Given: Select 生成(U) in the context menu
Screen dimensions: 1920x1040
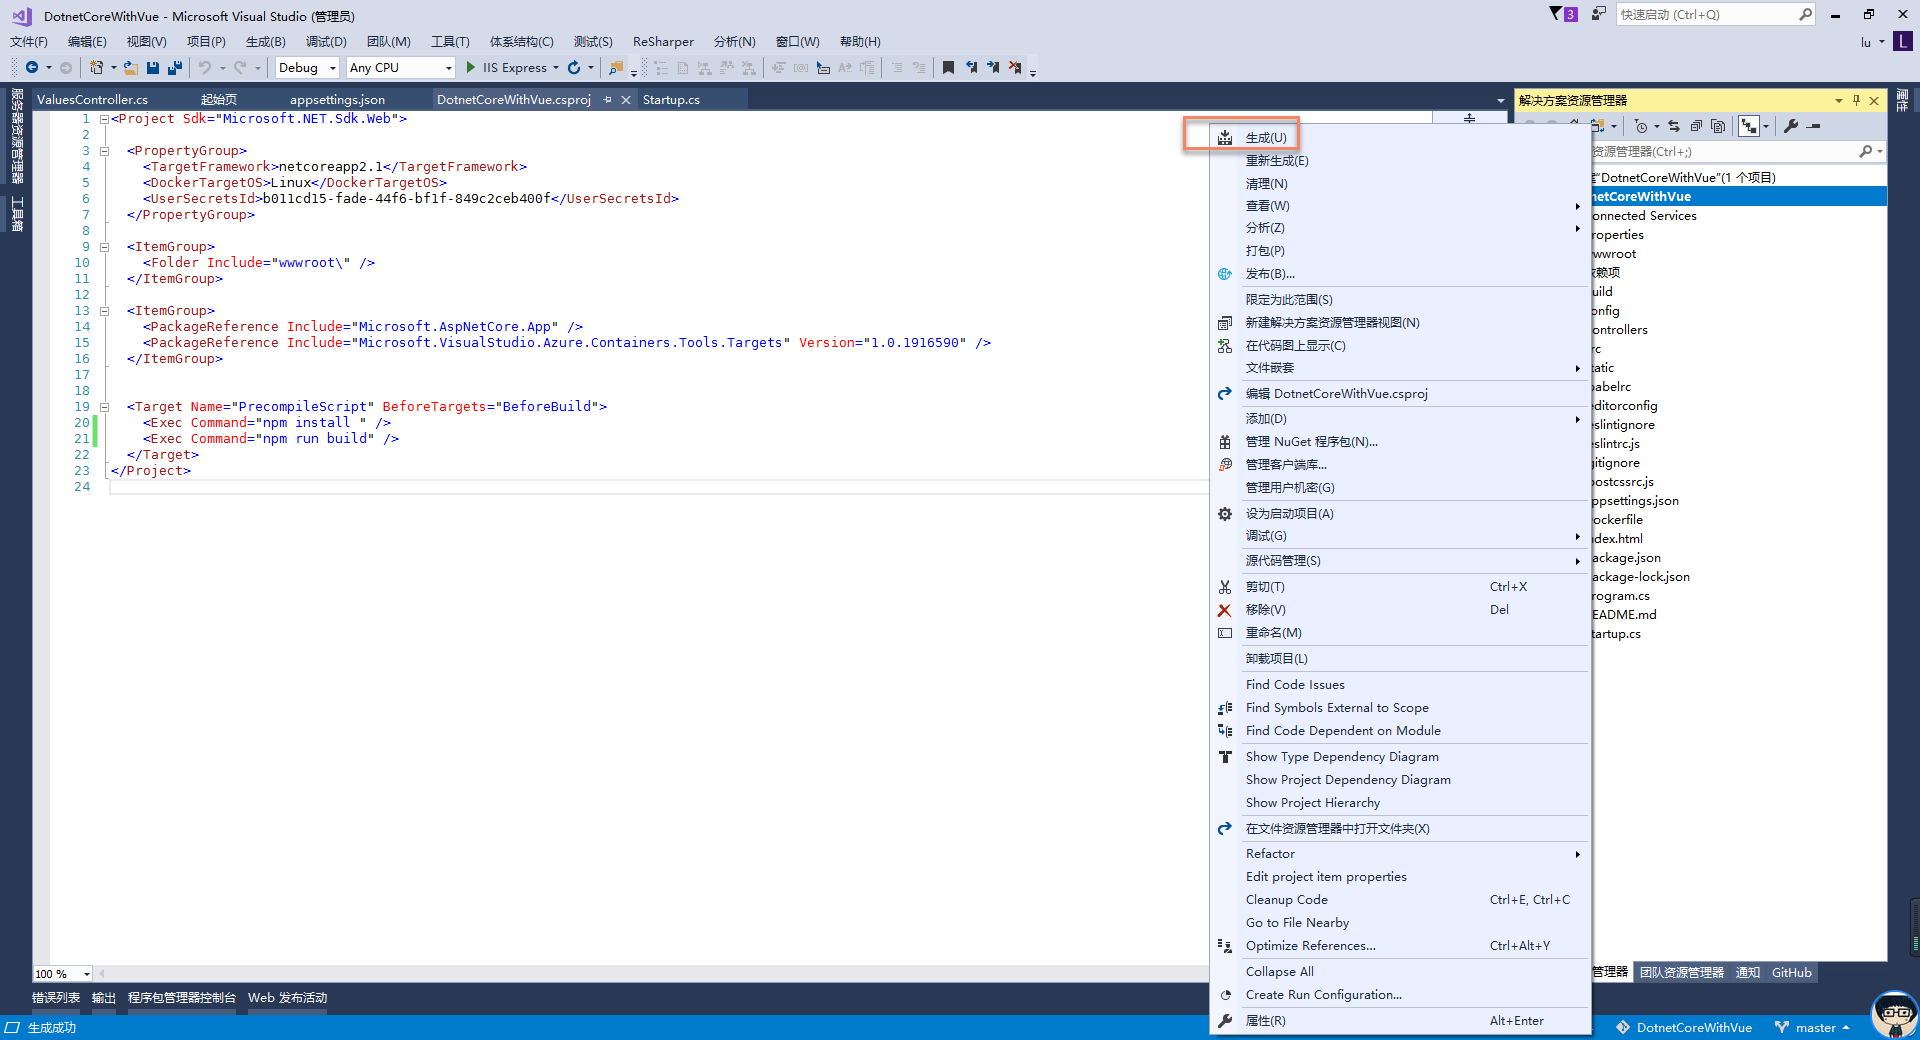Looking at the screenshot, I should tap(1400, 138).
